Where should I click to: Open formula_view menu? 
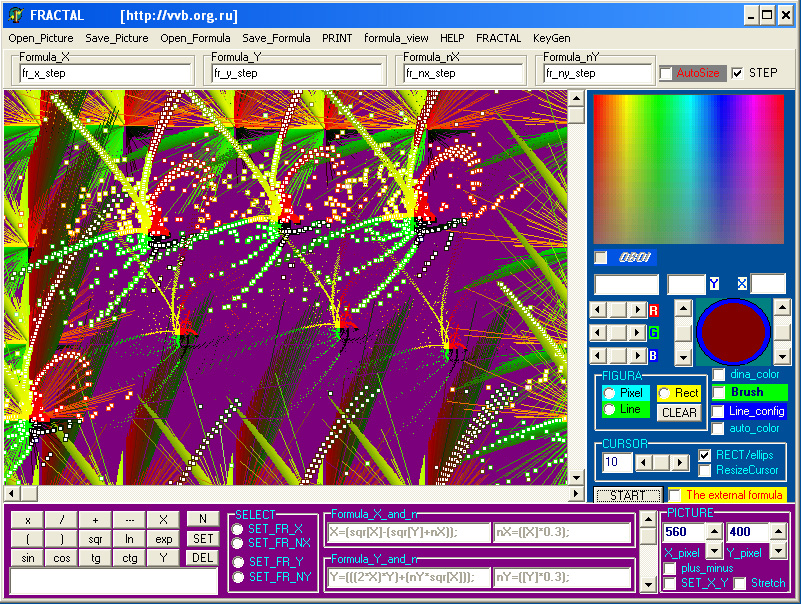tap(396, 38)
